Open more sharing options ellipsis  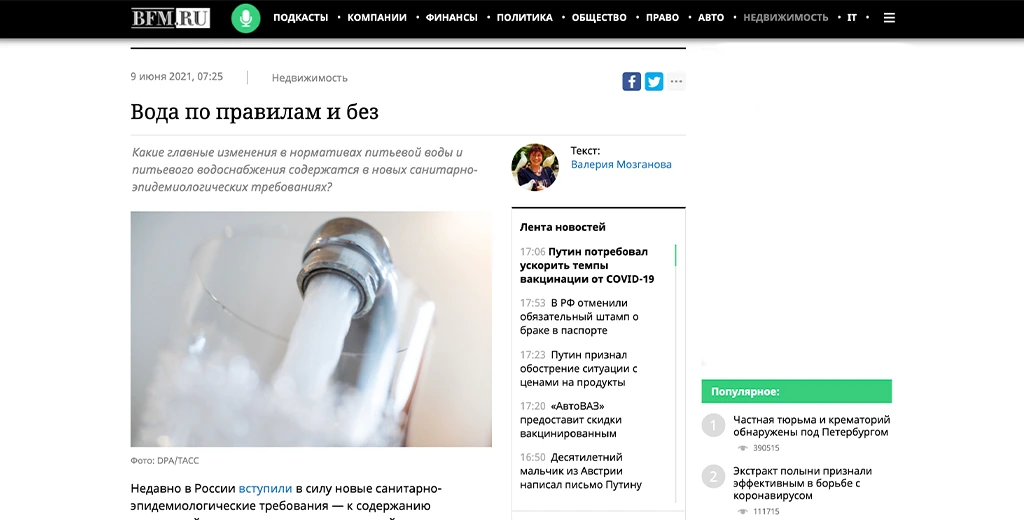[x=676, y=82]
